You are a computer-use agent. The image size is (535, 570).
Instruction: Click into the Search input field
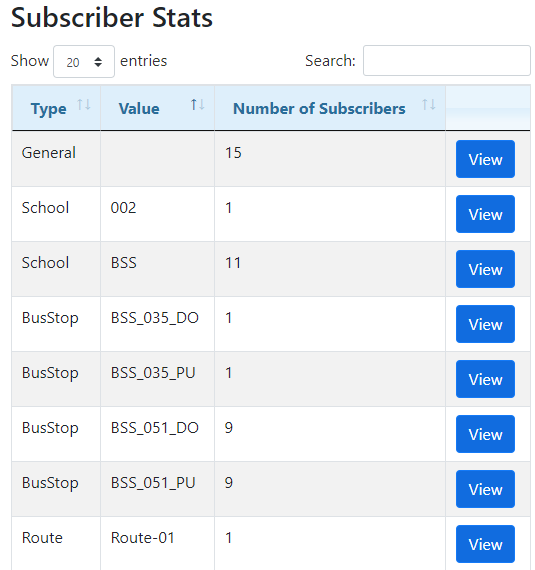[447, 60]
